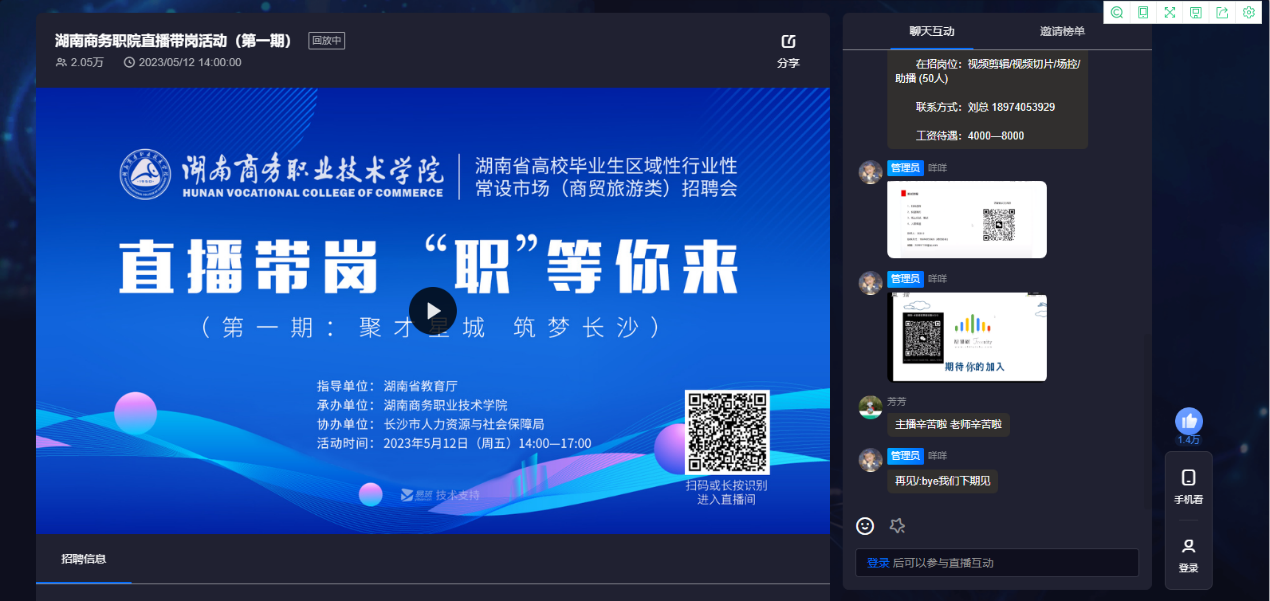Open the 聊天互动 chat tab

pos(932,31)
